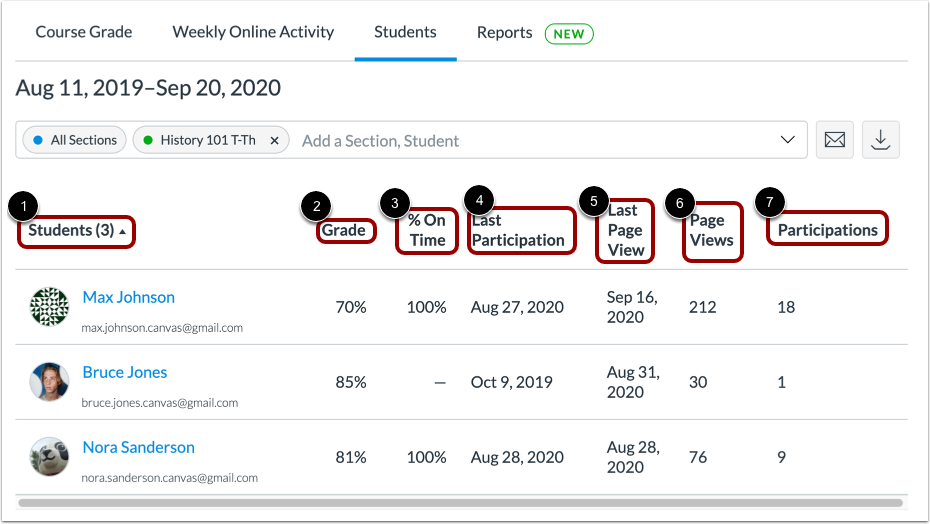Viewport: 930px width, 524px height.
Task: Sort by the Page Views column
Action: 712,231
